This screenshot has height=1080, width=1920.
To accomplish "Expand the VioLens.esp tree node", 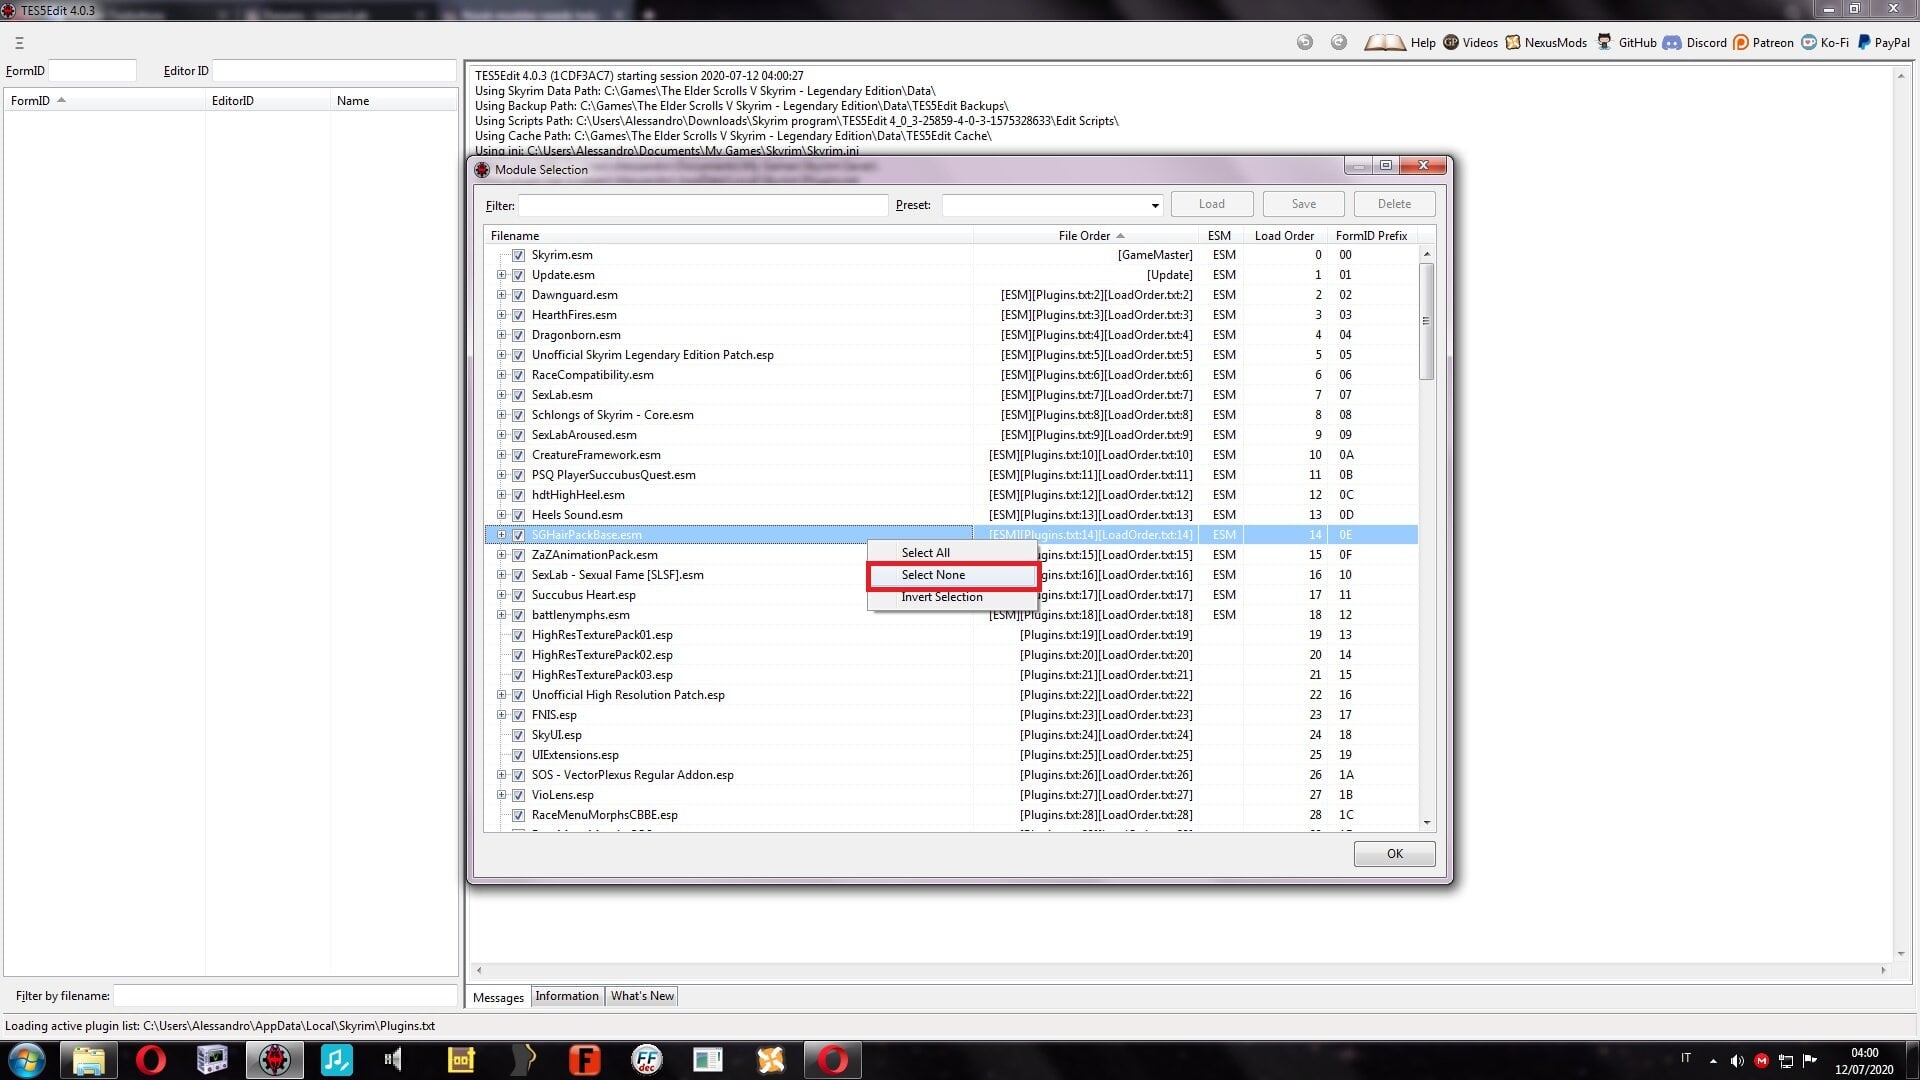I will [x=501, y=795].
